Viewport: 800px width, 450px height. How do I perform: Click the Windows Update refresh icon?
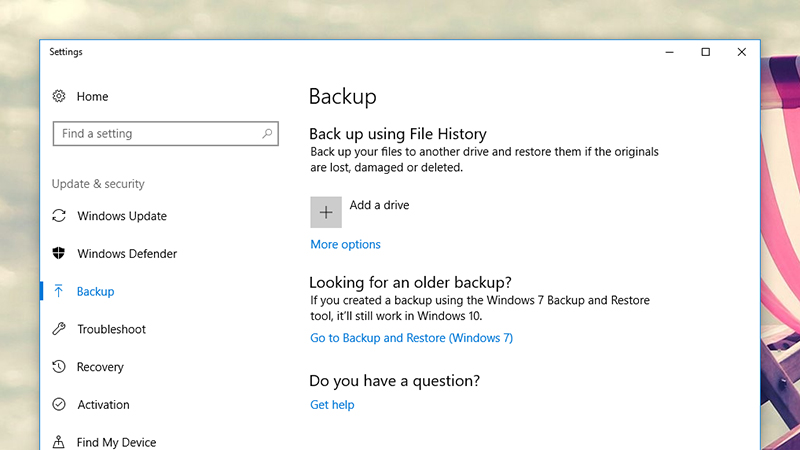pyautogui.click(x=59, y=216)
